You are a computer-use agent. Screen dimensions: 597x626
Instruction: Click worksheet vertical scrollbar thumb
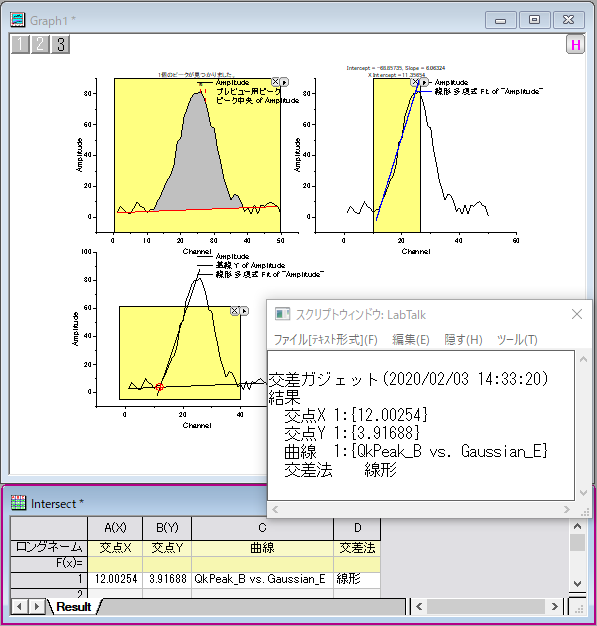[577, 543]
